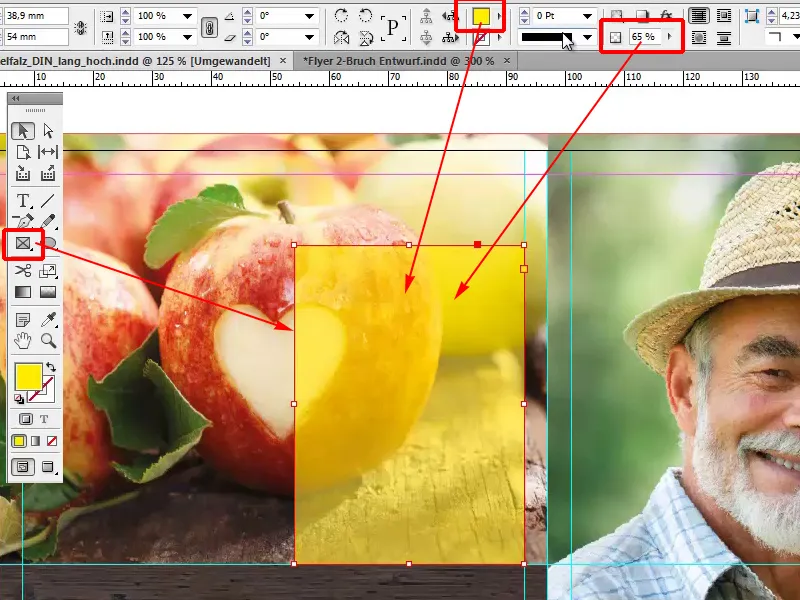Select the Type tool
This screenshot has width=800, height=600.
coord(22,201)
